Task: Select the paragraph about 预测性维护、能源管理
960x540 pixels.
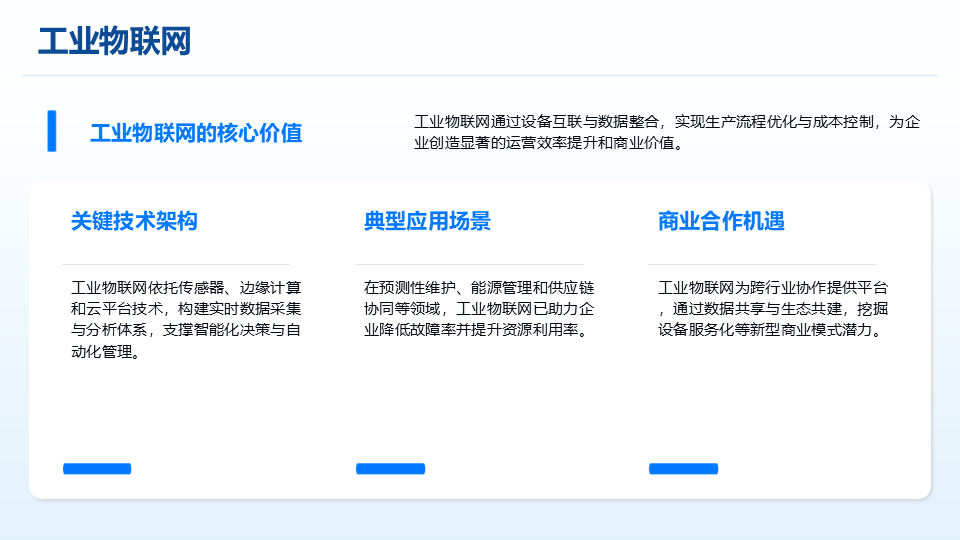Action: click(x=479, y=308)
